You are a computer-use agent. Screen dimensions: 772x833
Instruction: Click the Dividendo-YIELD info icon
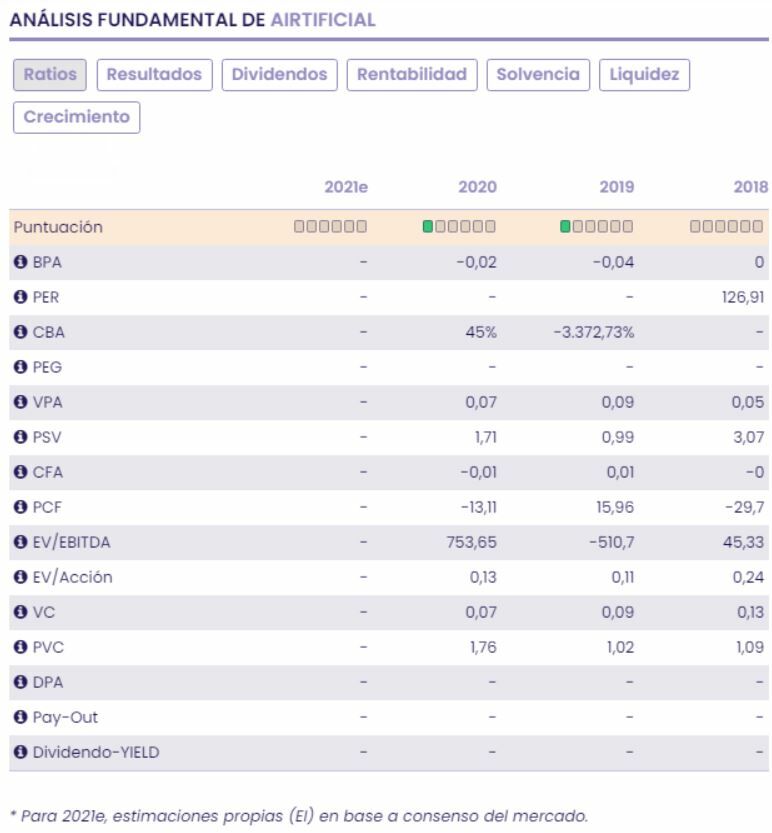coord(20,752)
